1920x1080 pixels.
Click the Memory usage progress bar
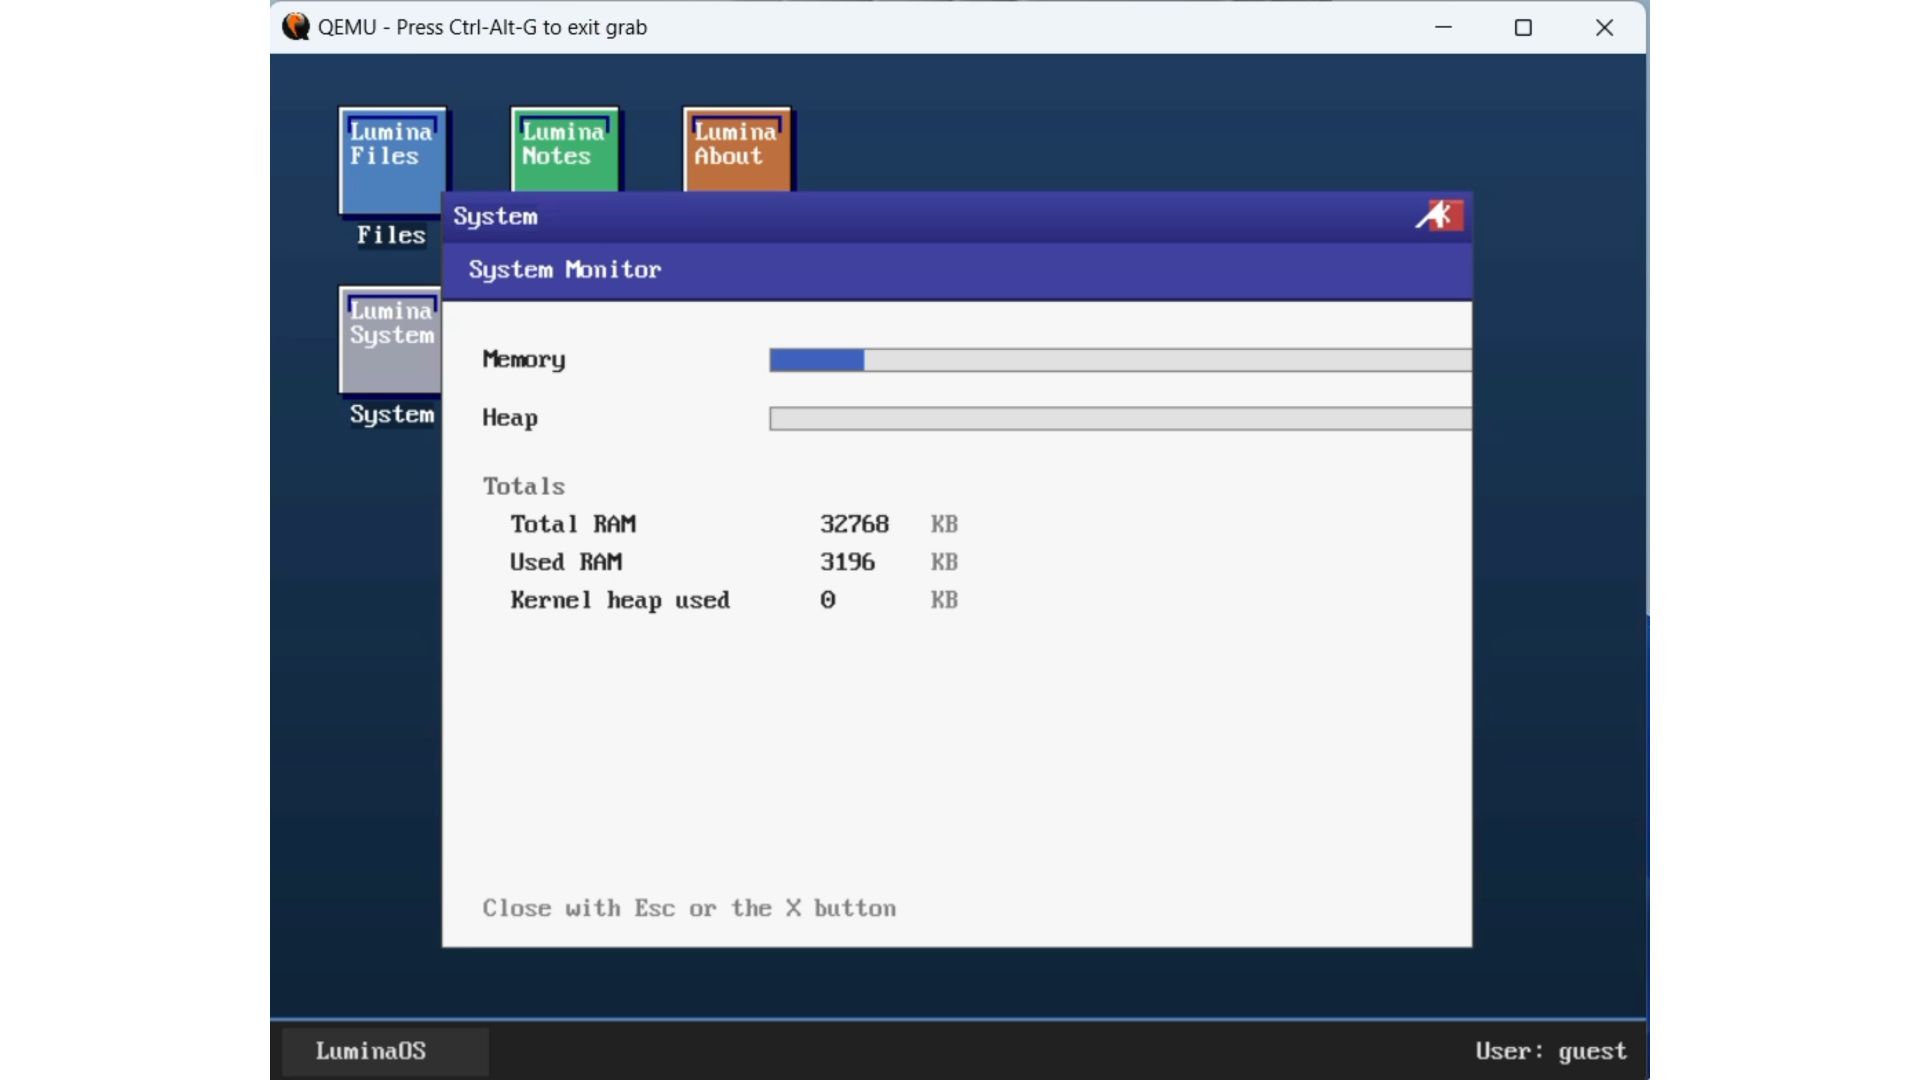click(x=1120, y=360)
